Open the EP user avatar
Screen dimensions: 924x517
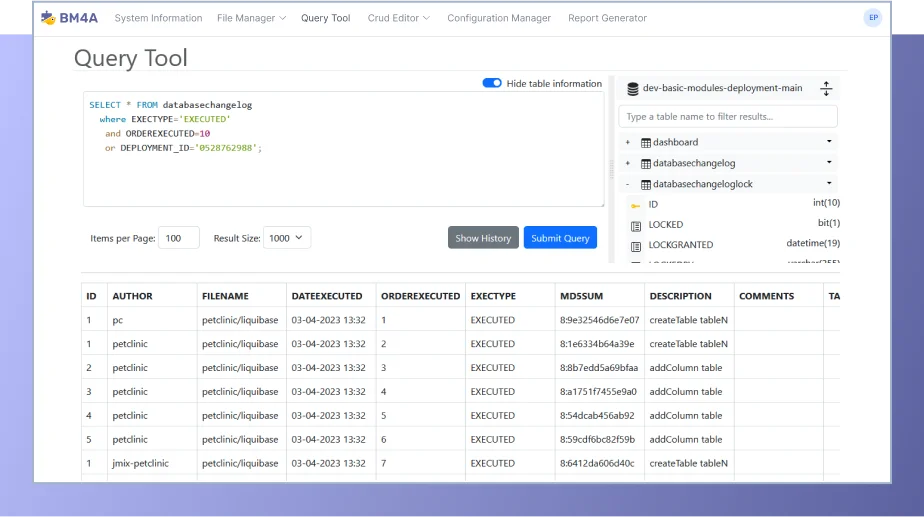tap(873, 18)
